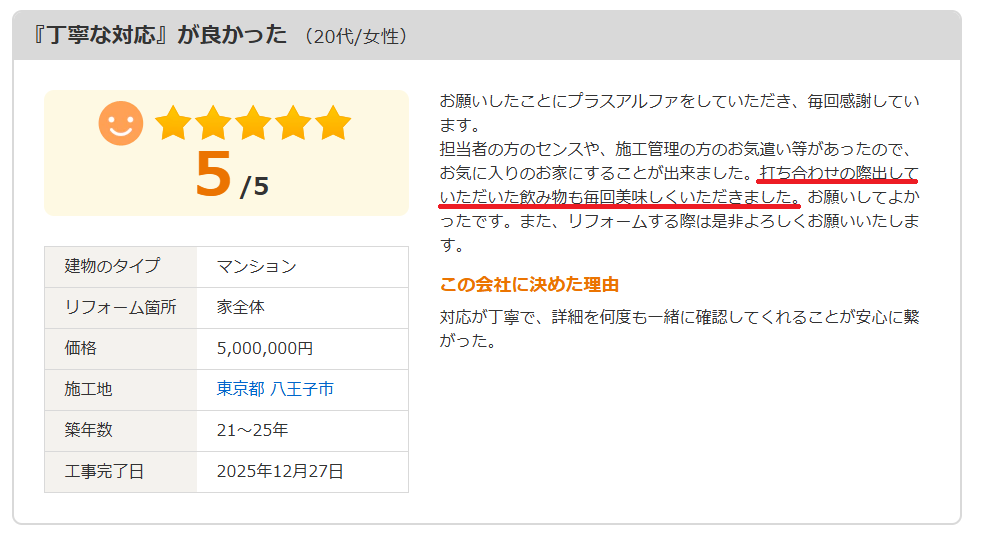Click the orange heading この会社に決めた理由
982x533 pixels.
[529, 285]
